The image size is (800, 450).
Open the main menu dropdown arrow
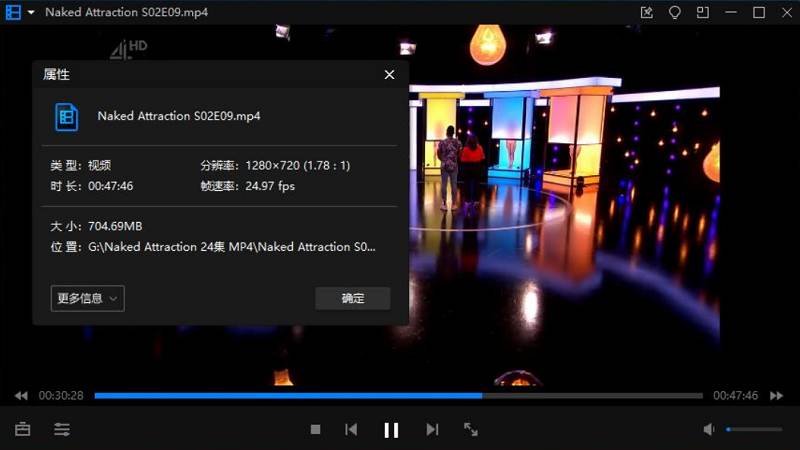[x=32, y=12]
